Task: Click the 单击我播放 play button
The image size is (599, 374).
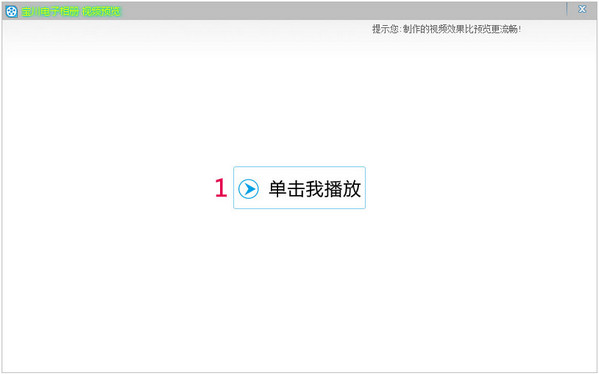Action: (299, 188)
